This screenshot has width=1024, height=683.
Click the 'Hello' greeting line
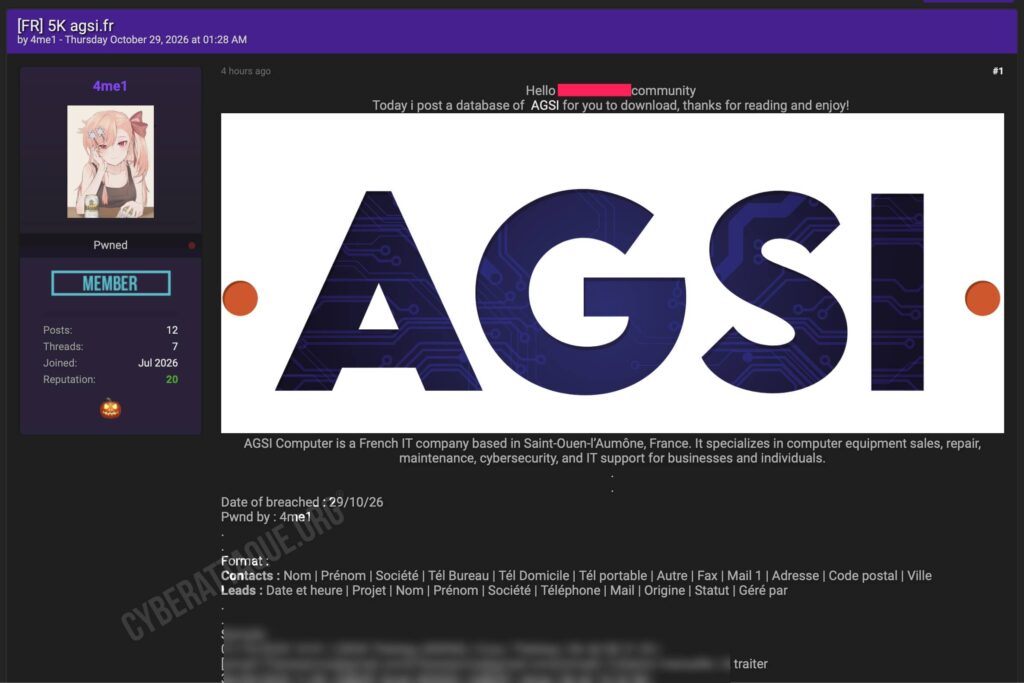coord(611,91)
